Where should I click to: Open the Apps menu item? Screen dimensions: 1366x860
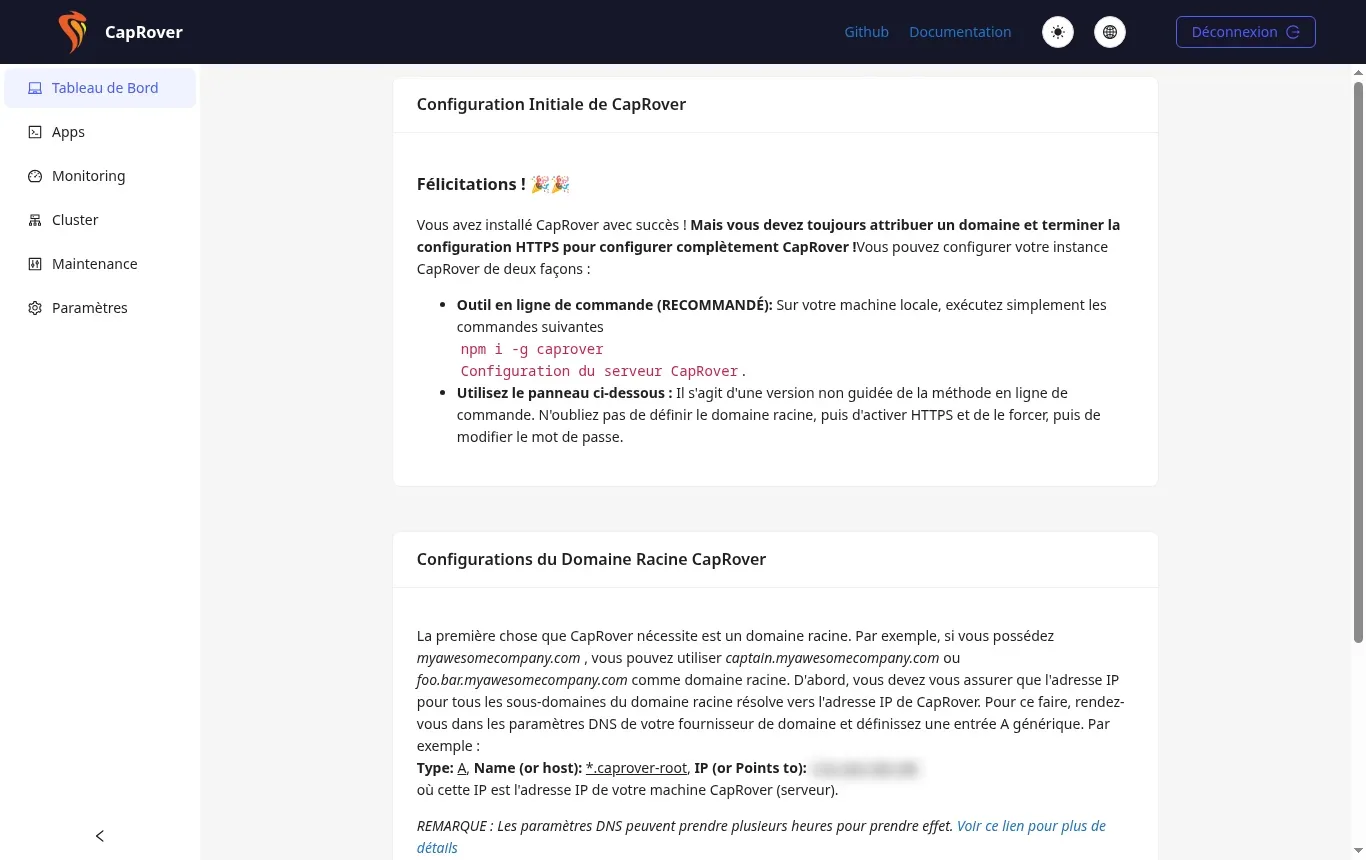(100, 132)
